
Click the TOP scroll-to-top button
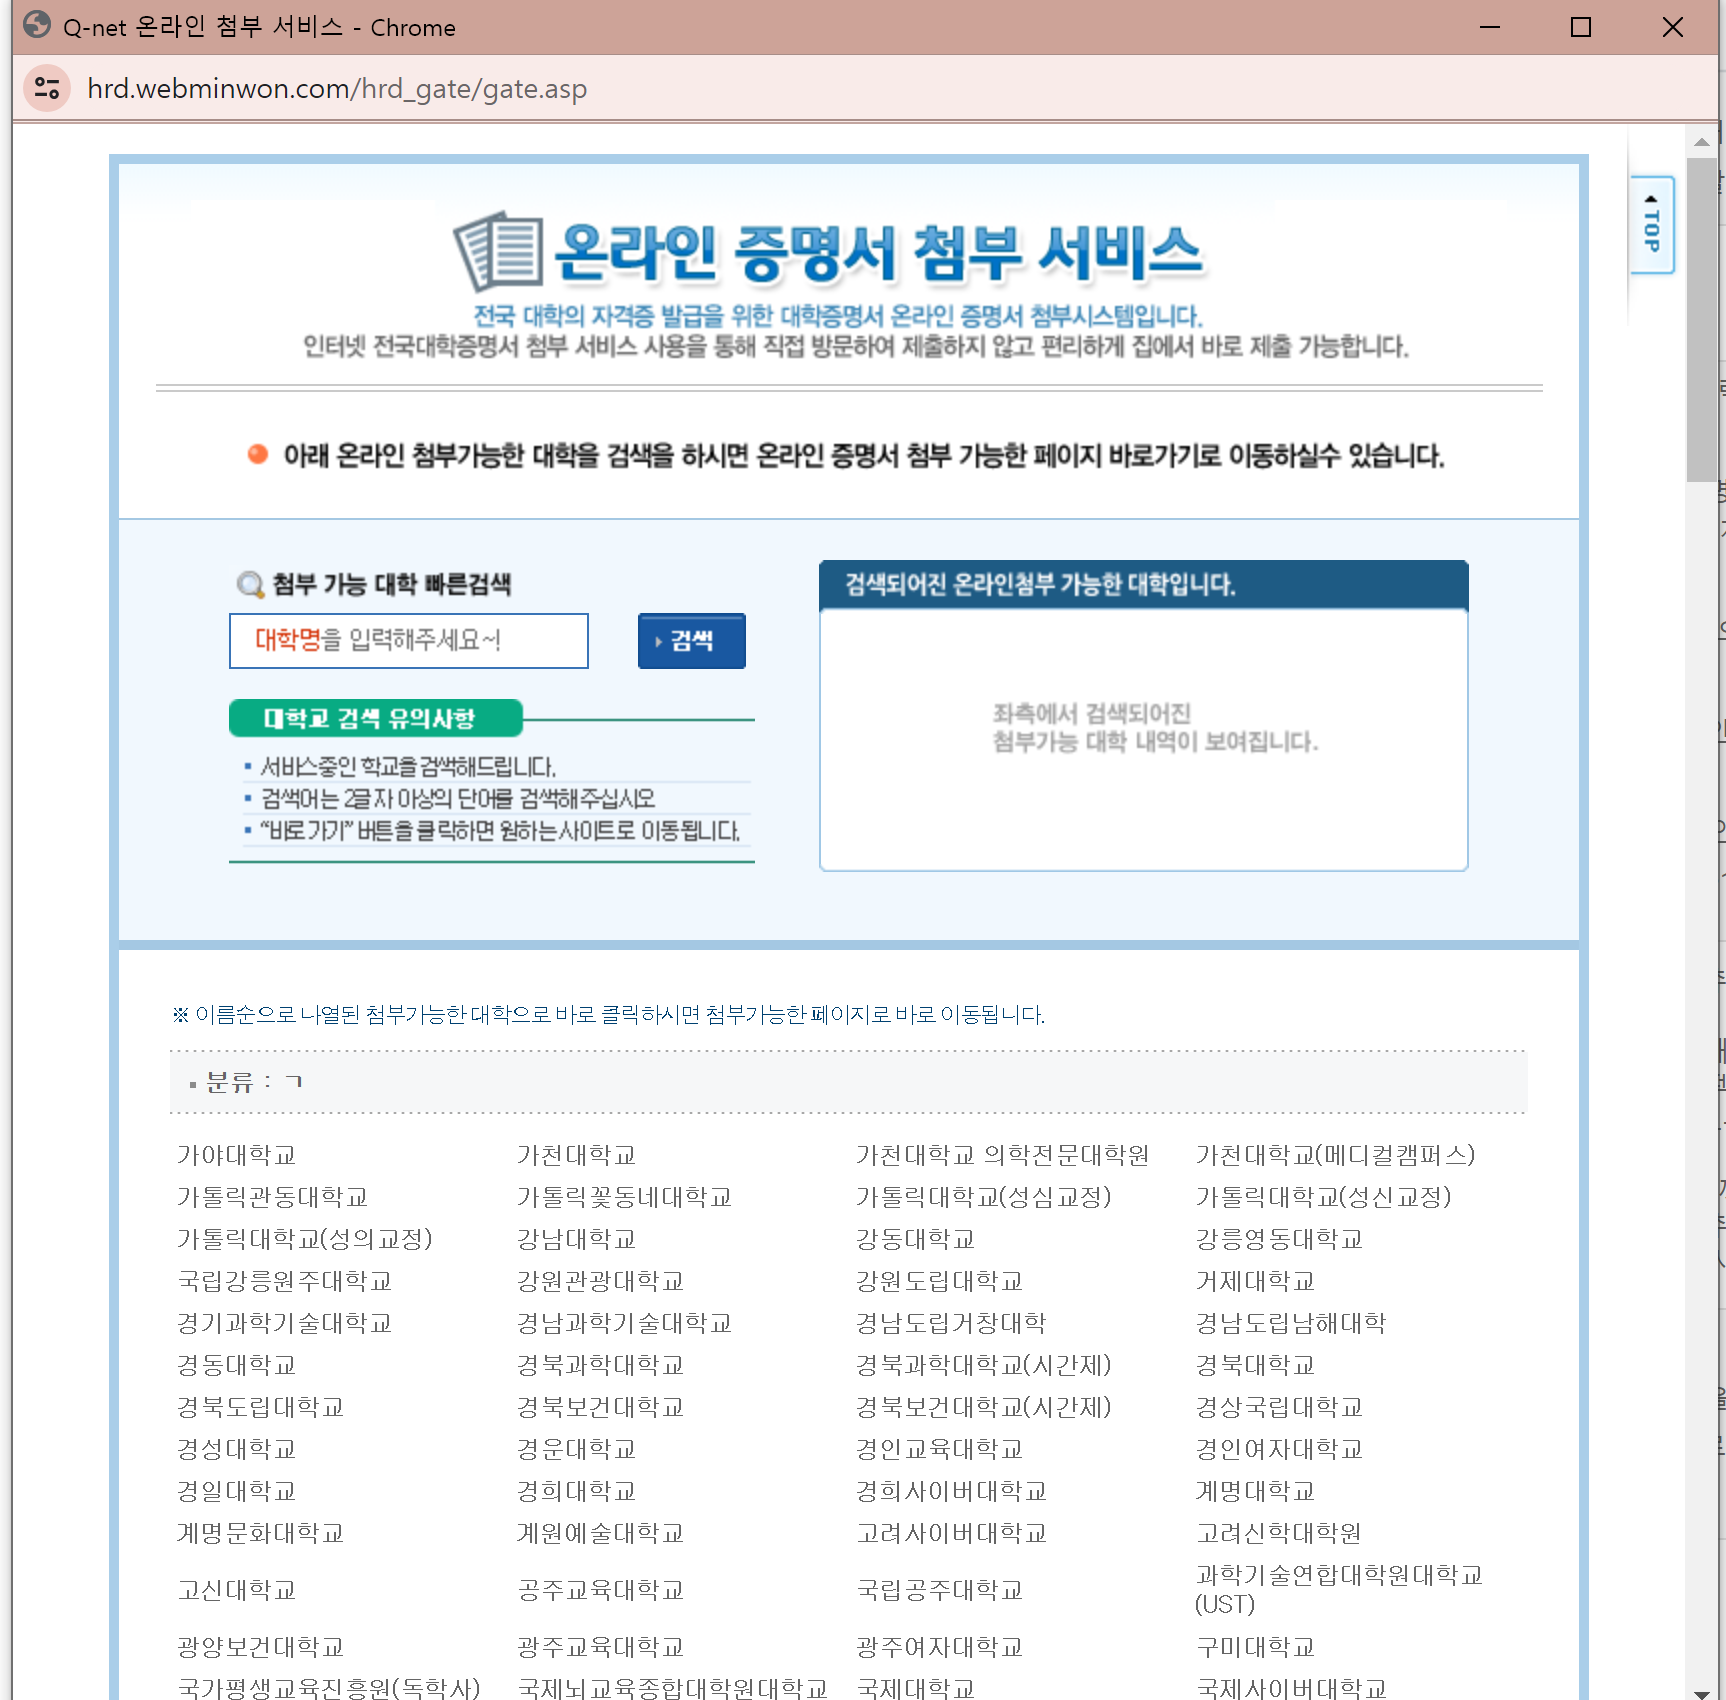1651,225
